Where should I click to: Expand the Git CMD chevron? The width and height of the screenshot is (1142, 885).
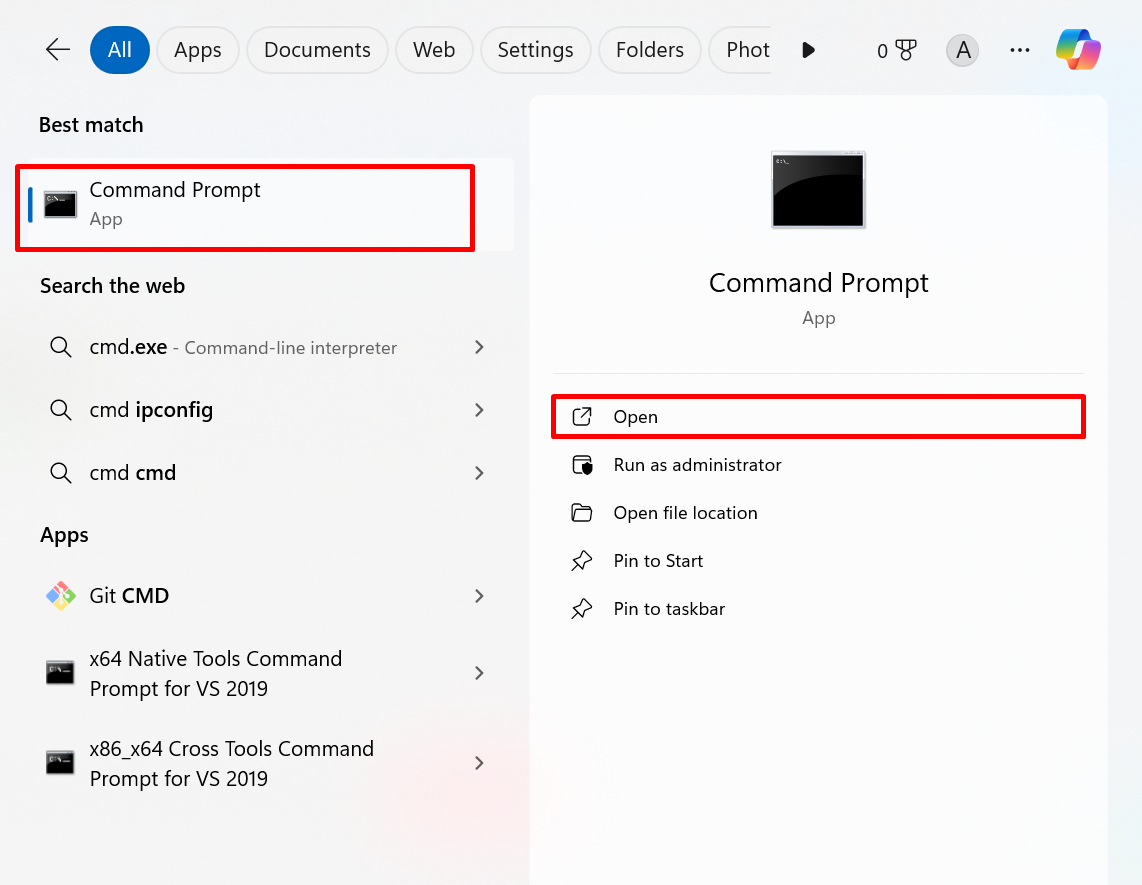click(479, 596)
